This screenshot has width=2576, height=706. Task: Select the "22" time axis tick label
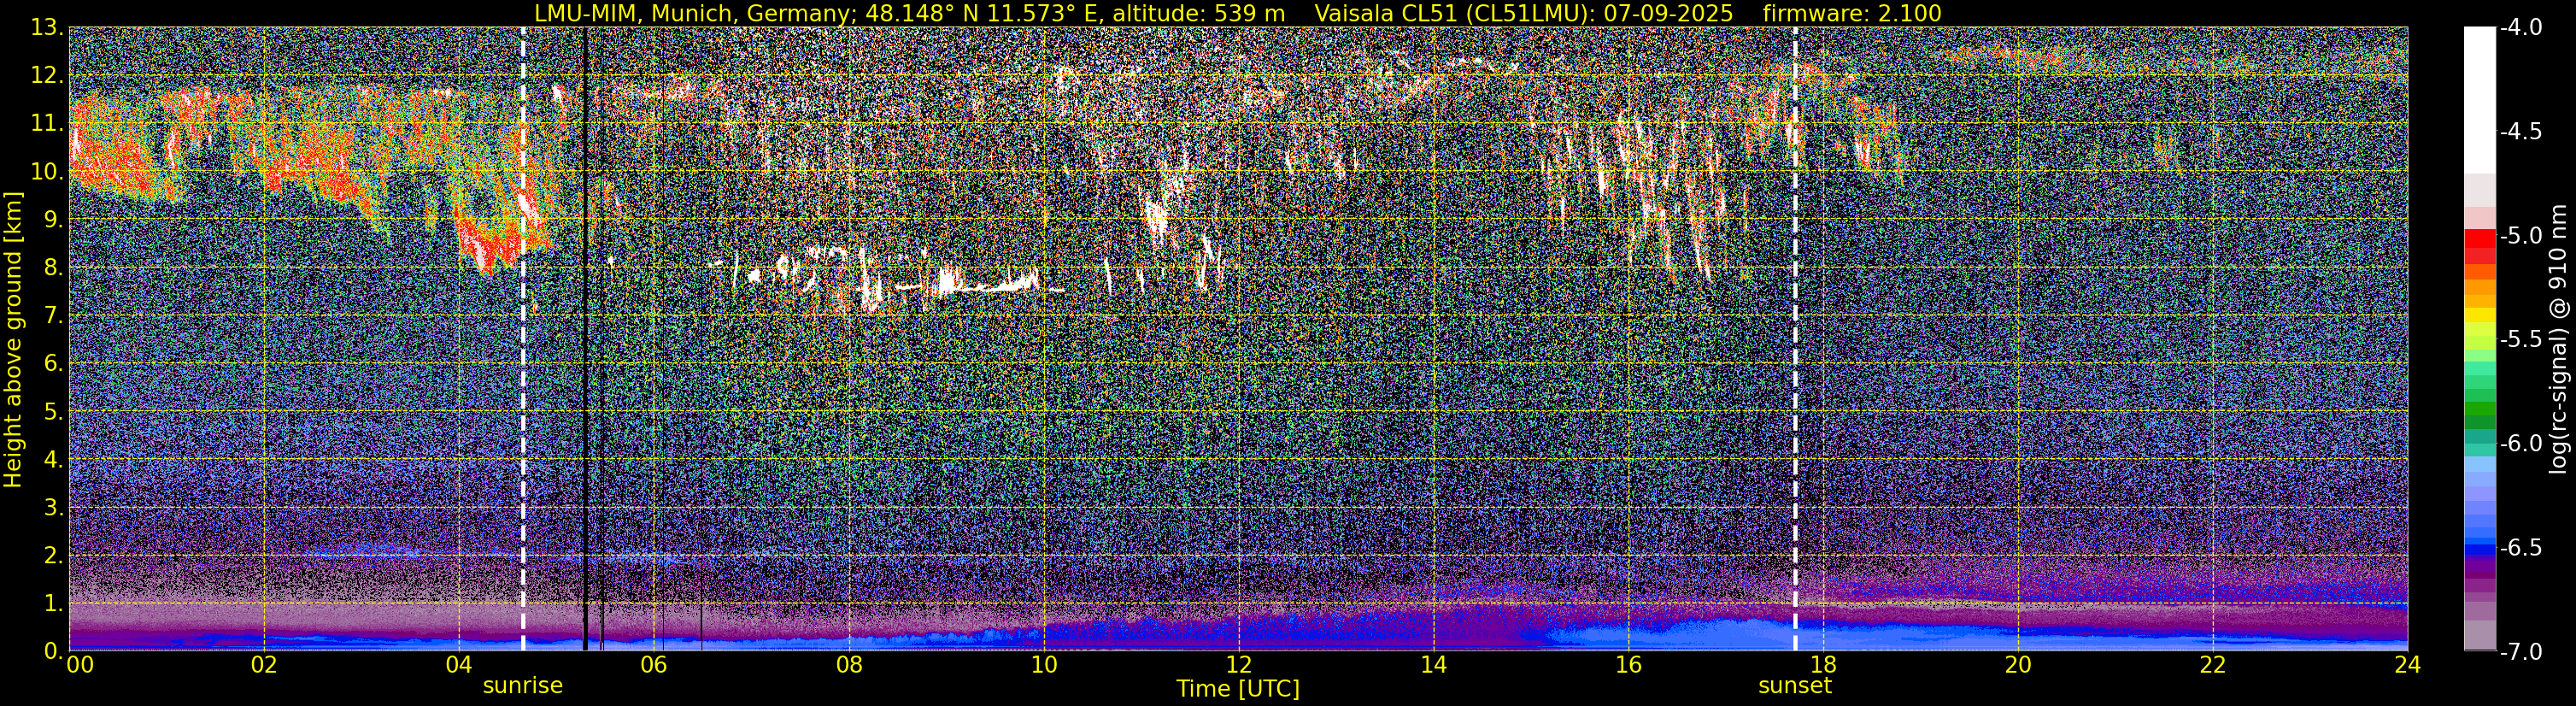coord(2213,665)
